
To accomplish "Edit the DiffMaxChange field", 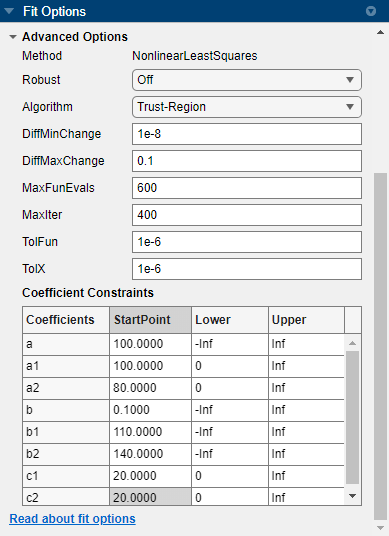I will point(247,161).
